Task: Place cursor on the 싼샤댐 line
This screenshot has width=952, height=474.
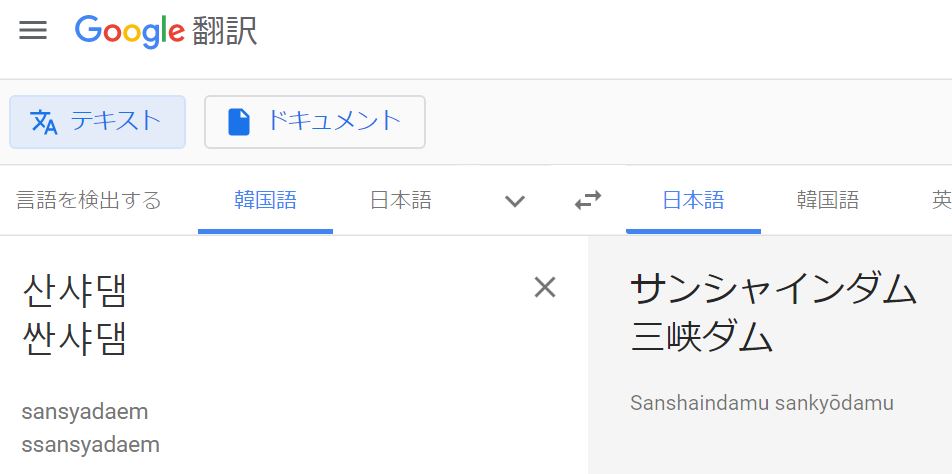Action: tap(75, 339)
